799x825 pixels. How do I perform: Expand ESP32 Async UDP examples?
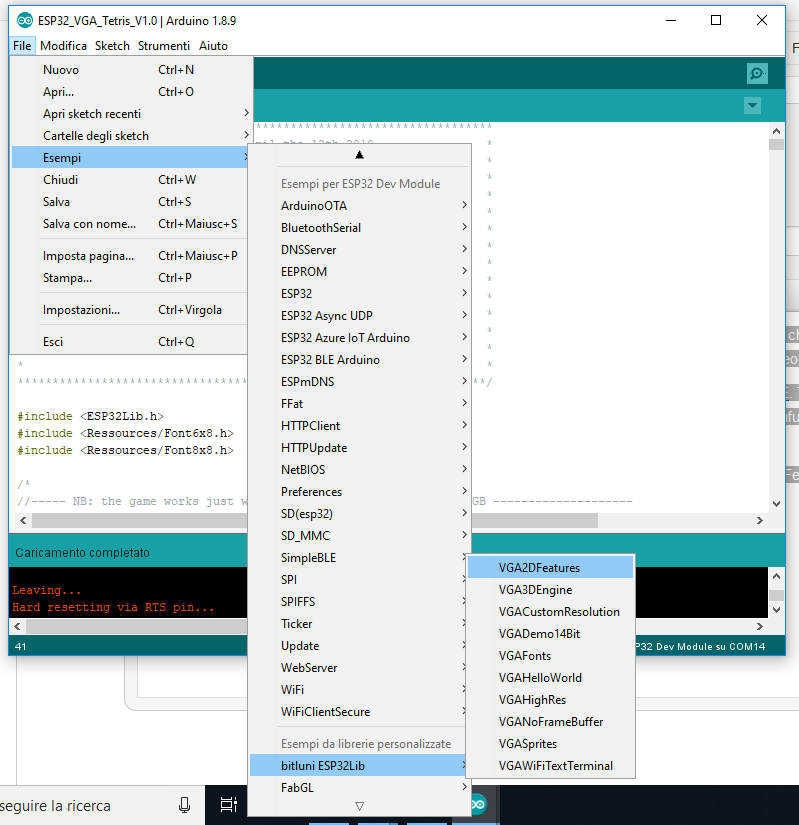pyautogui.click(x=360, y=316)
